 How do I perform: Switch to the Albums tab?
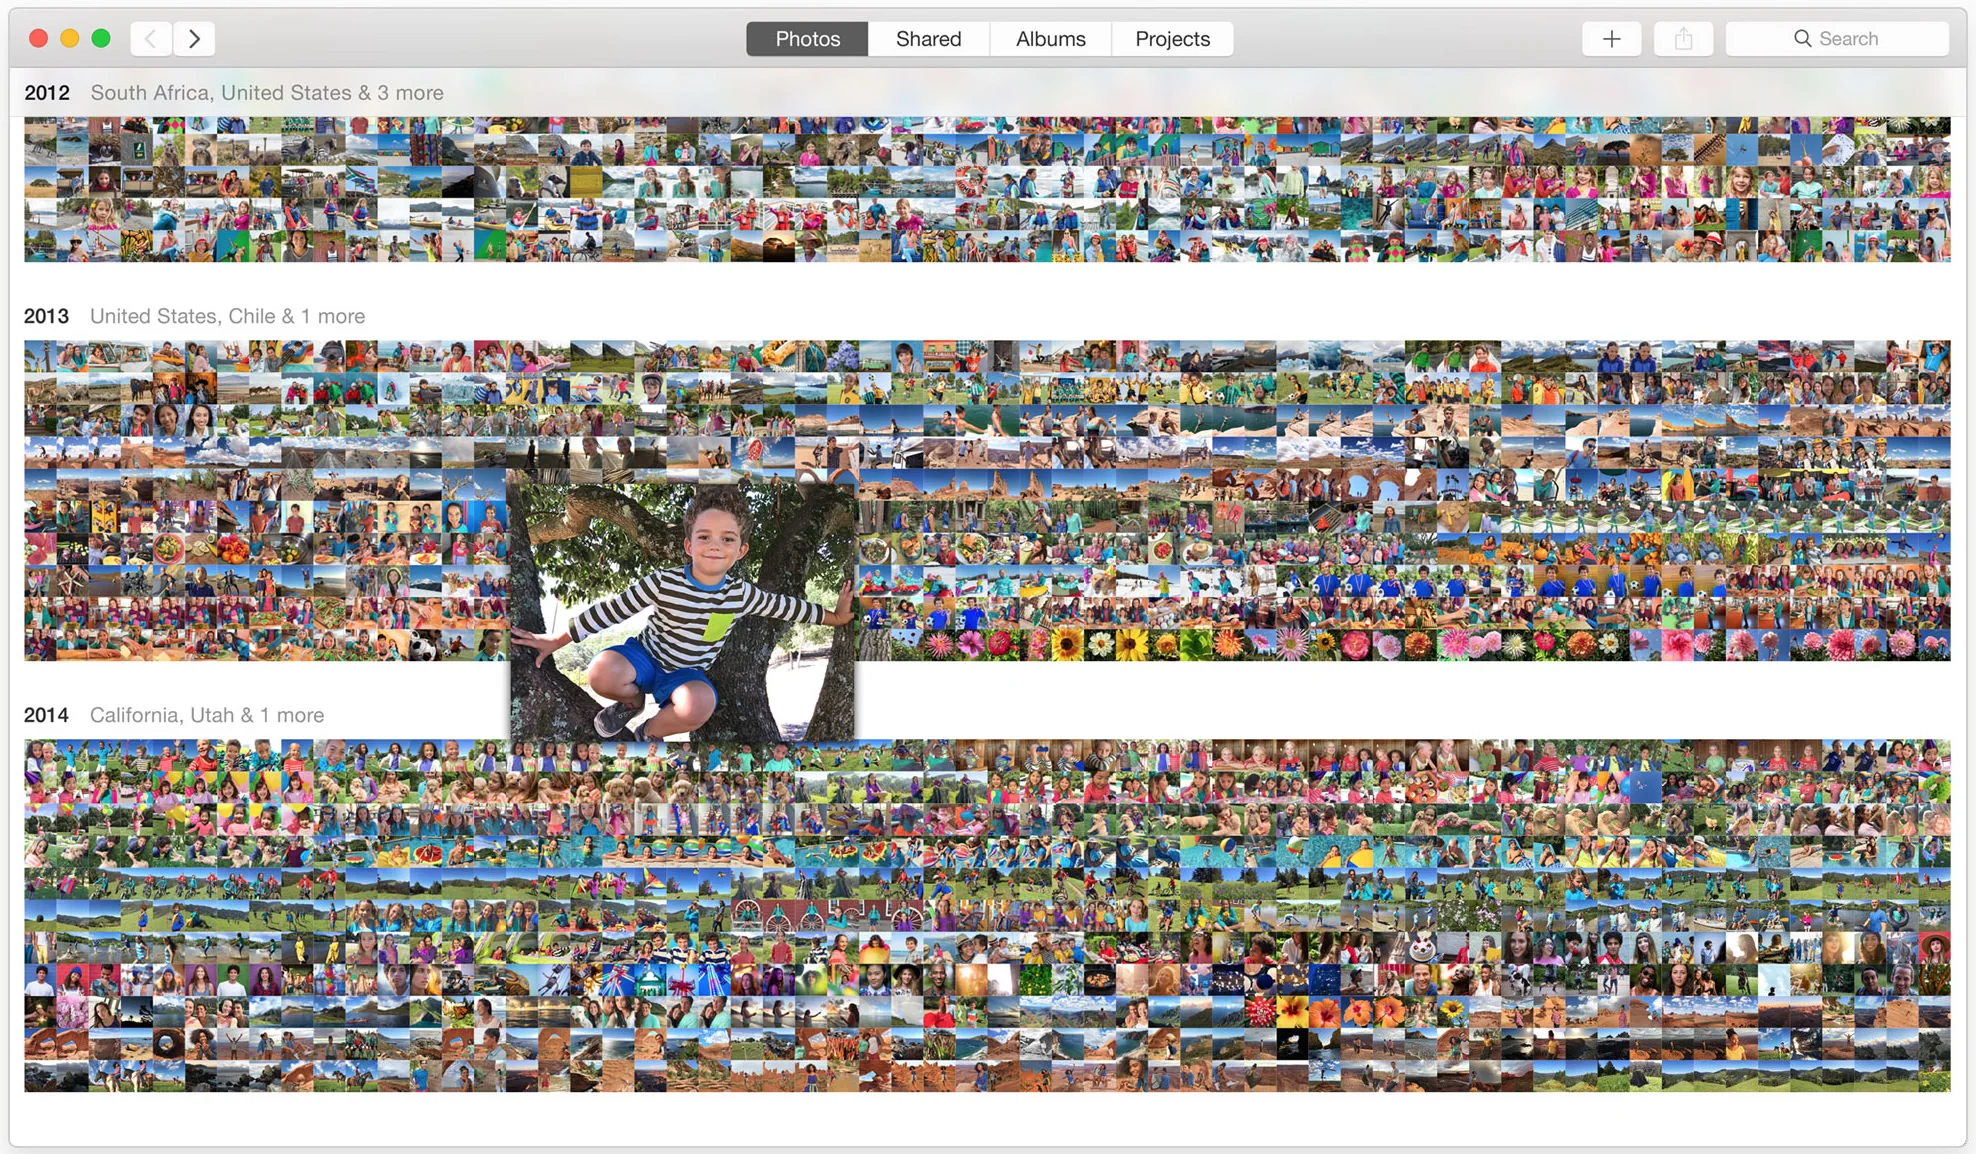click(1050, 39)
